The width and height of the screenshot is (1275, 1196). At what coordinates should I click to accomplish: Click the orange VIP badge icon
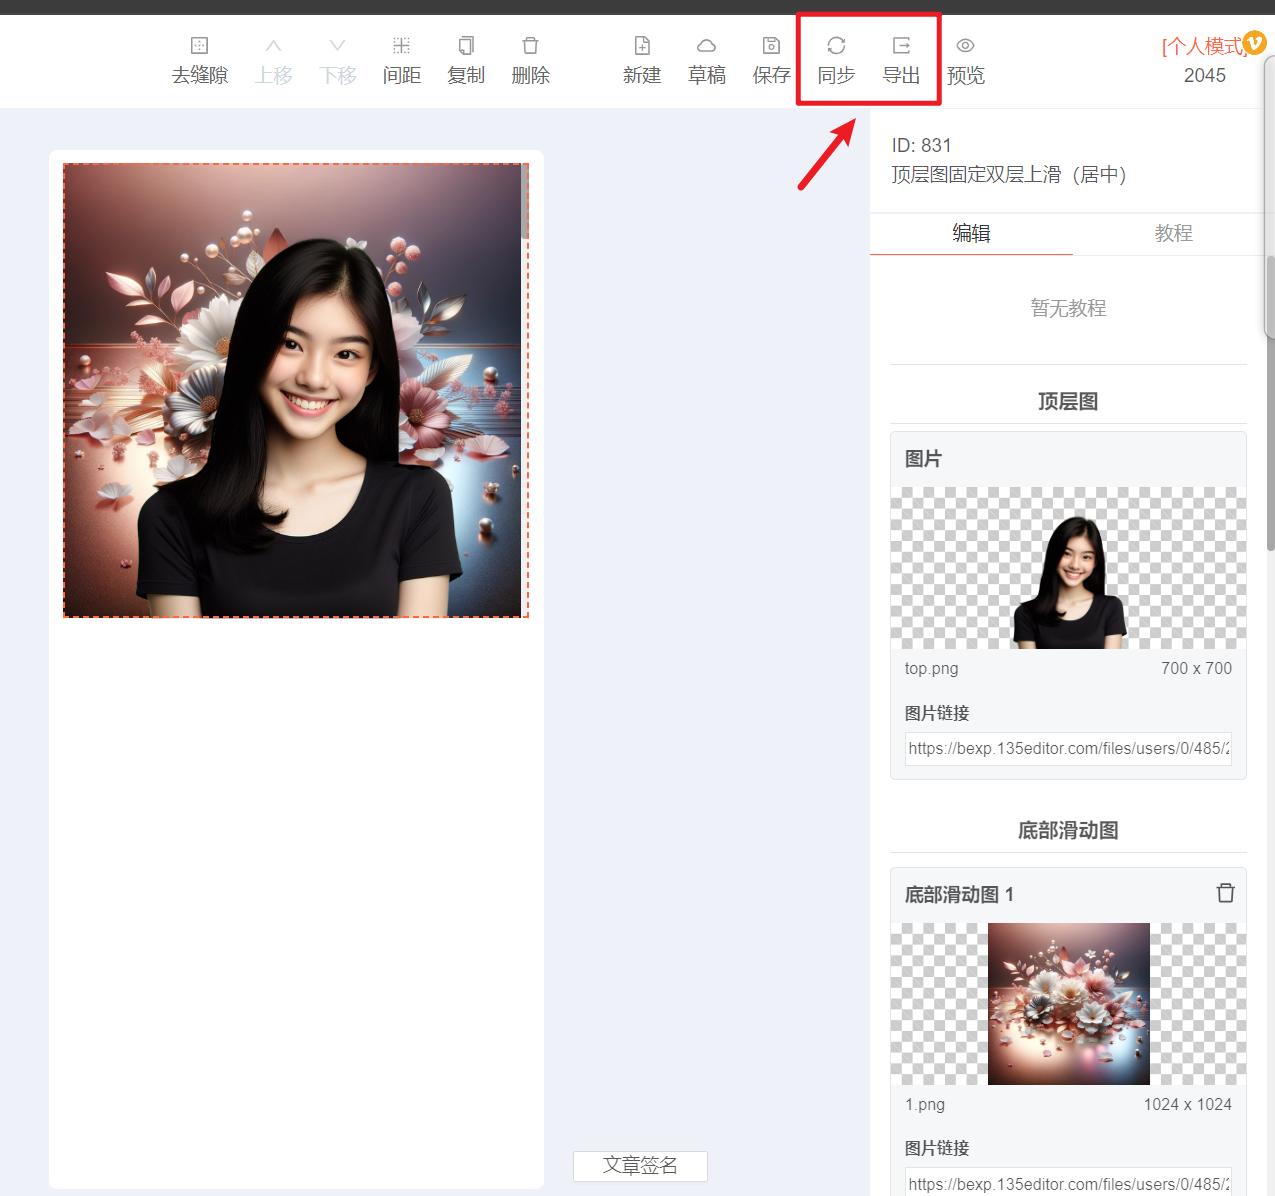(x=1254, y=43)
